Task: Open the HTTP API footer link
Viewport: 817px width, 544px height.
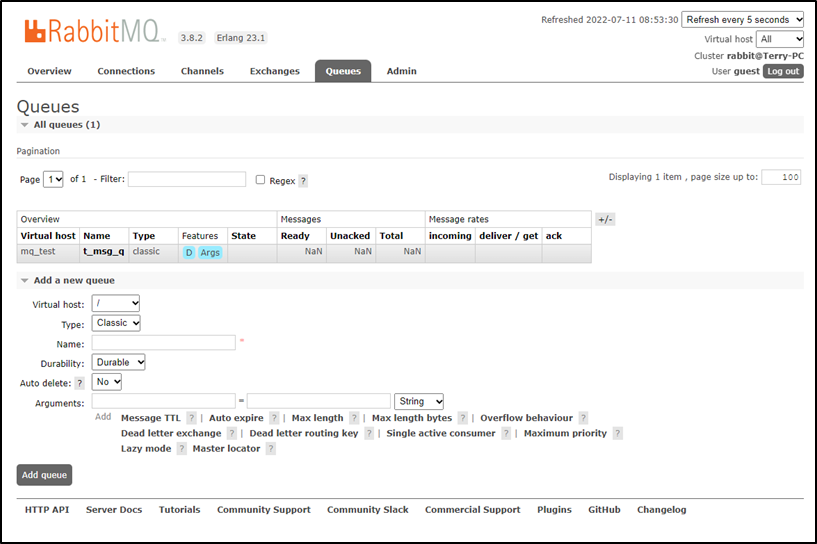Action: tap(47, 510)
